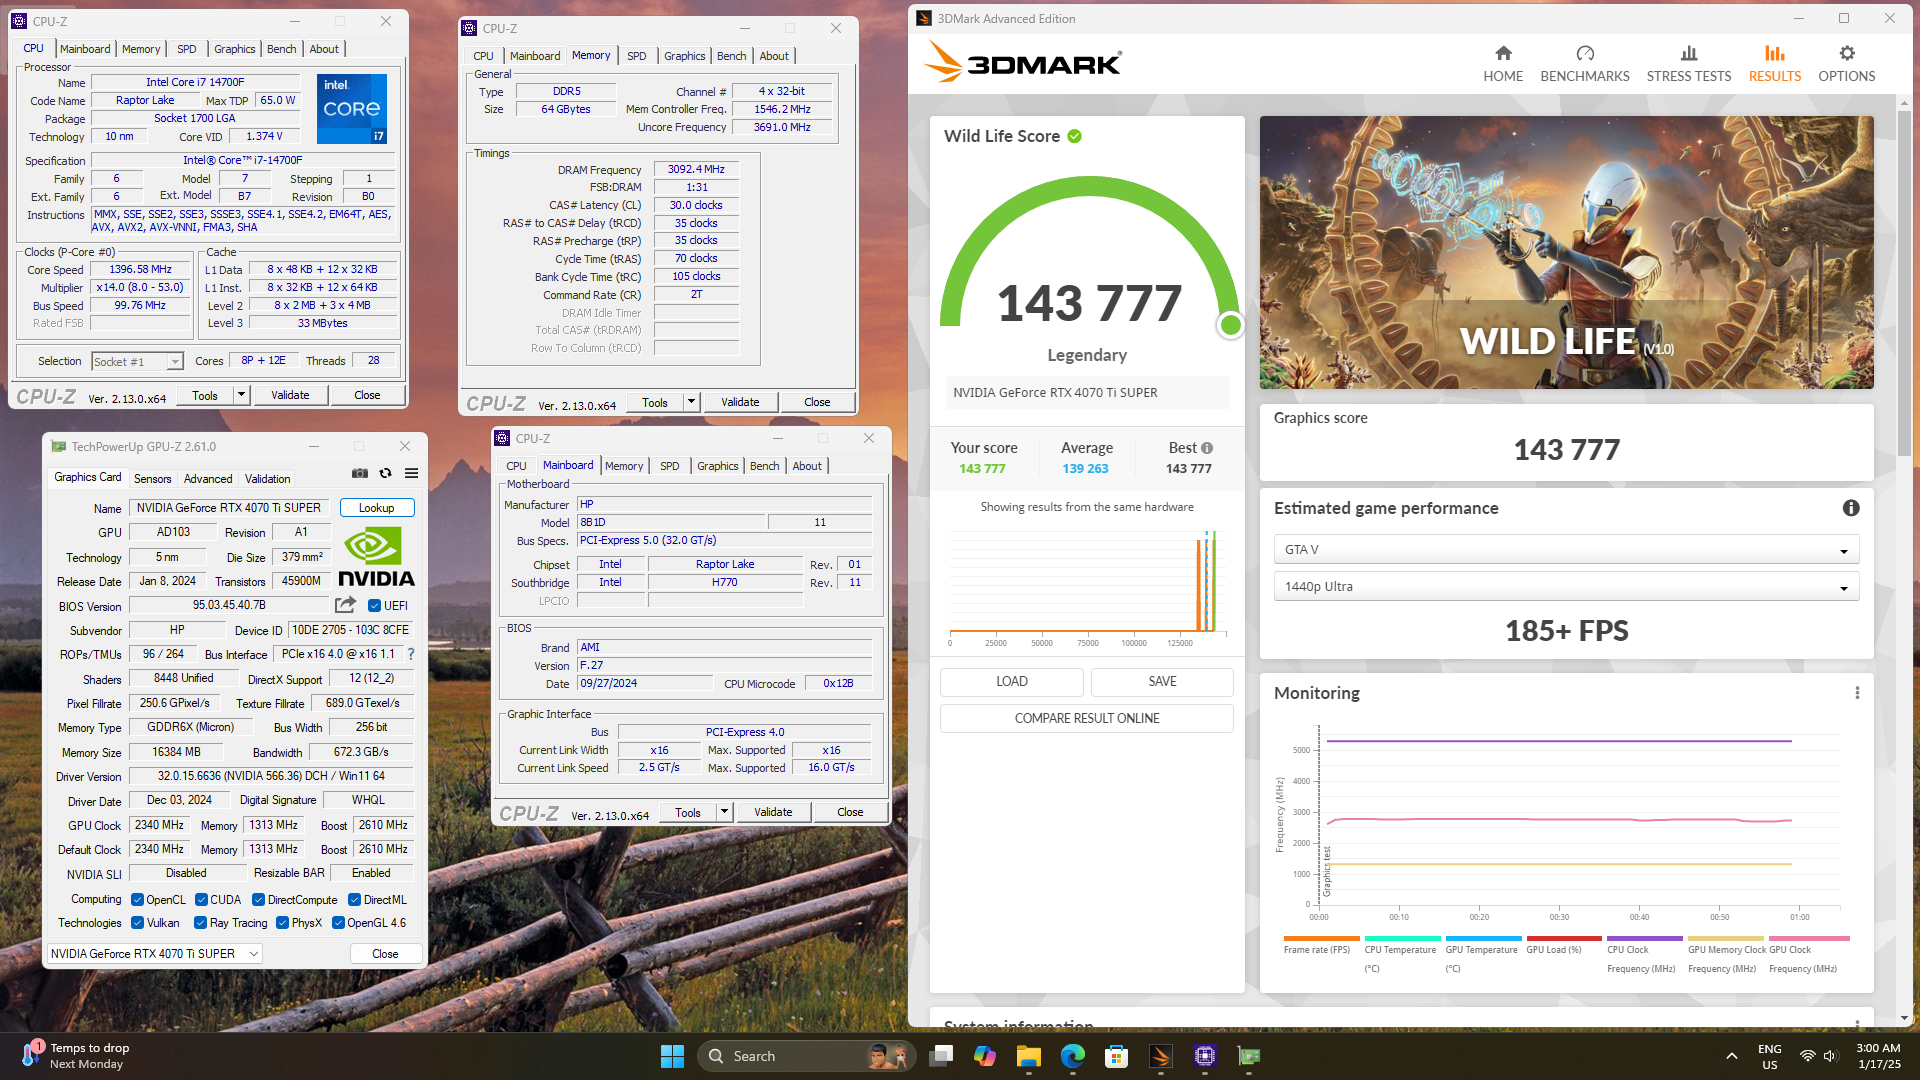The image size is (1920, 1080).
Task: Click COMPARE RESULT ONLINE button
Action: 1087,718
